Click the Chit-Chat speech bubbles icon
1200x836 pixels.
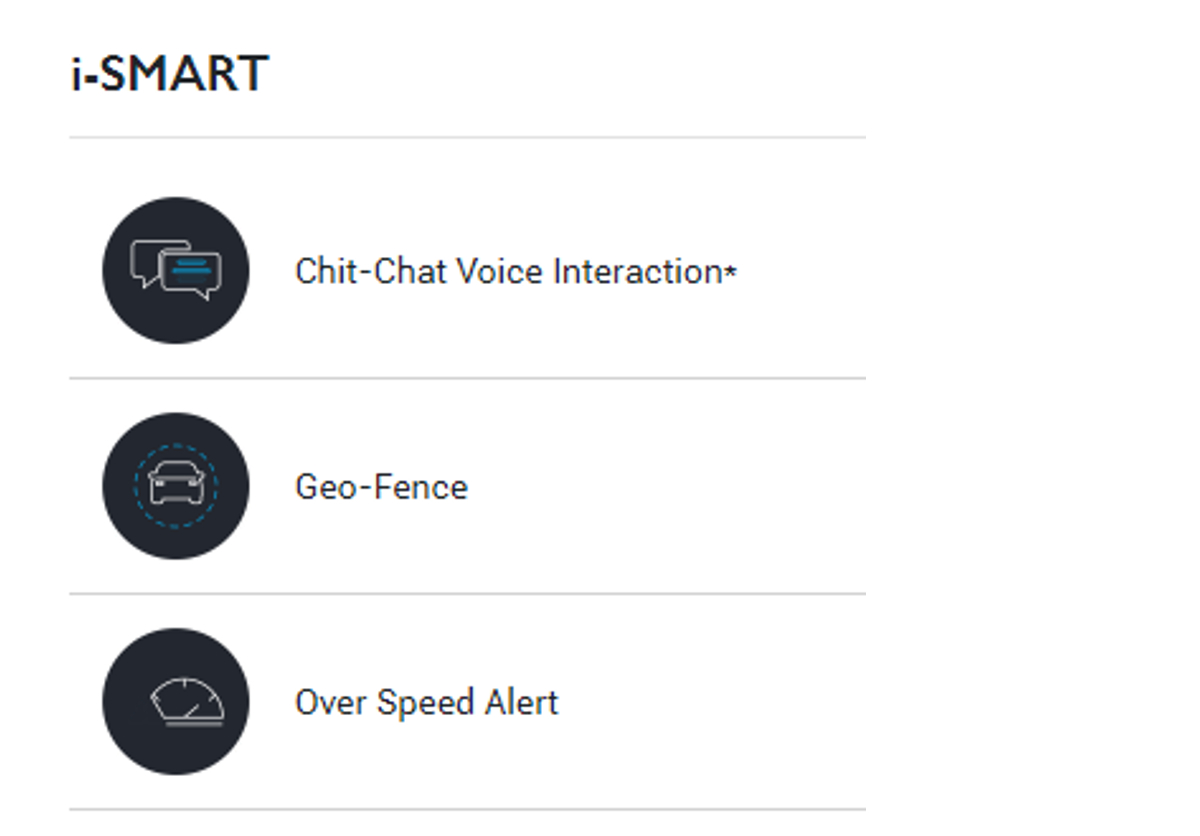coord(176,270)
